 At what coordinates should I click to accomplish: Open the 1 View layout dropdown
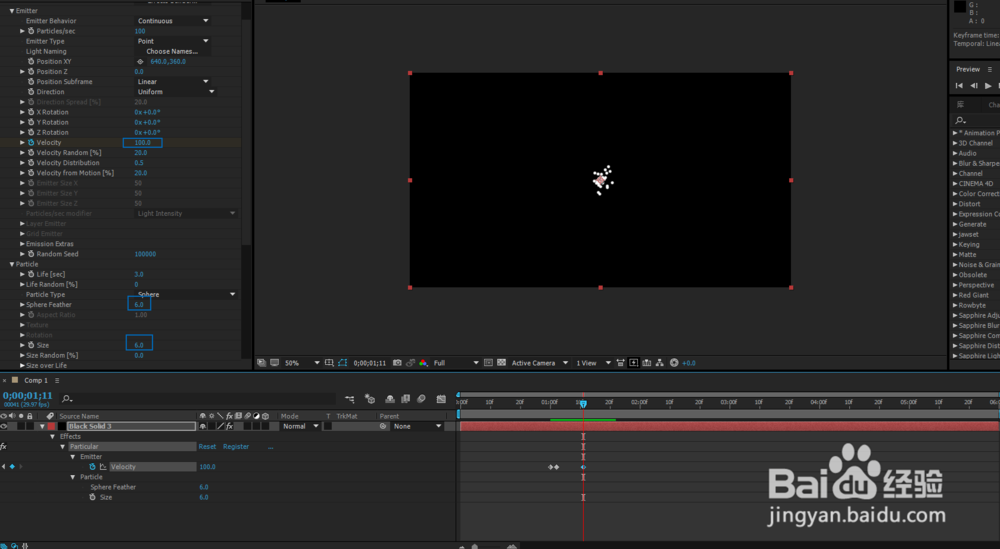(593, 363)
